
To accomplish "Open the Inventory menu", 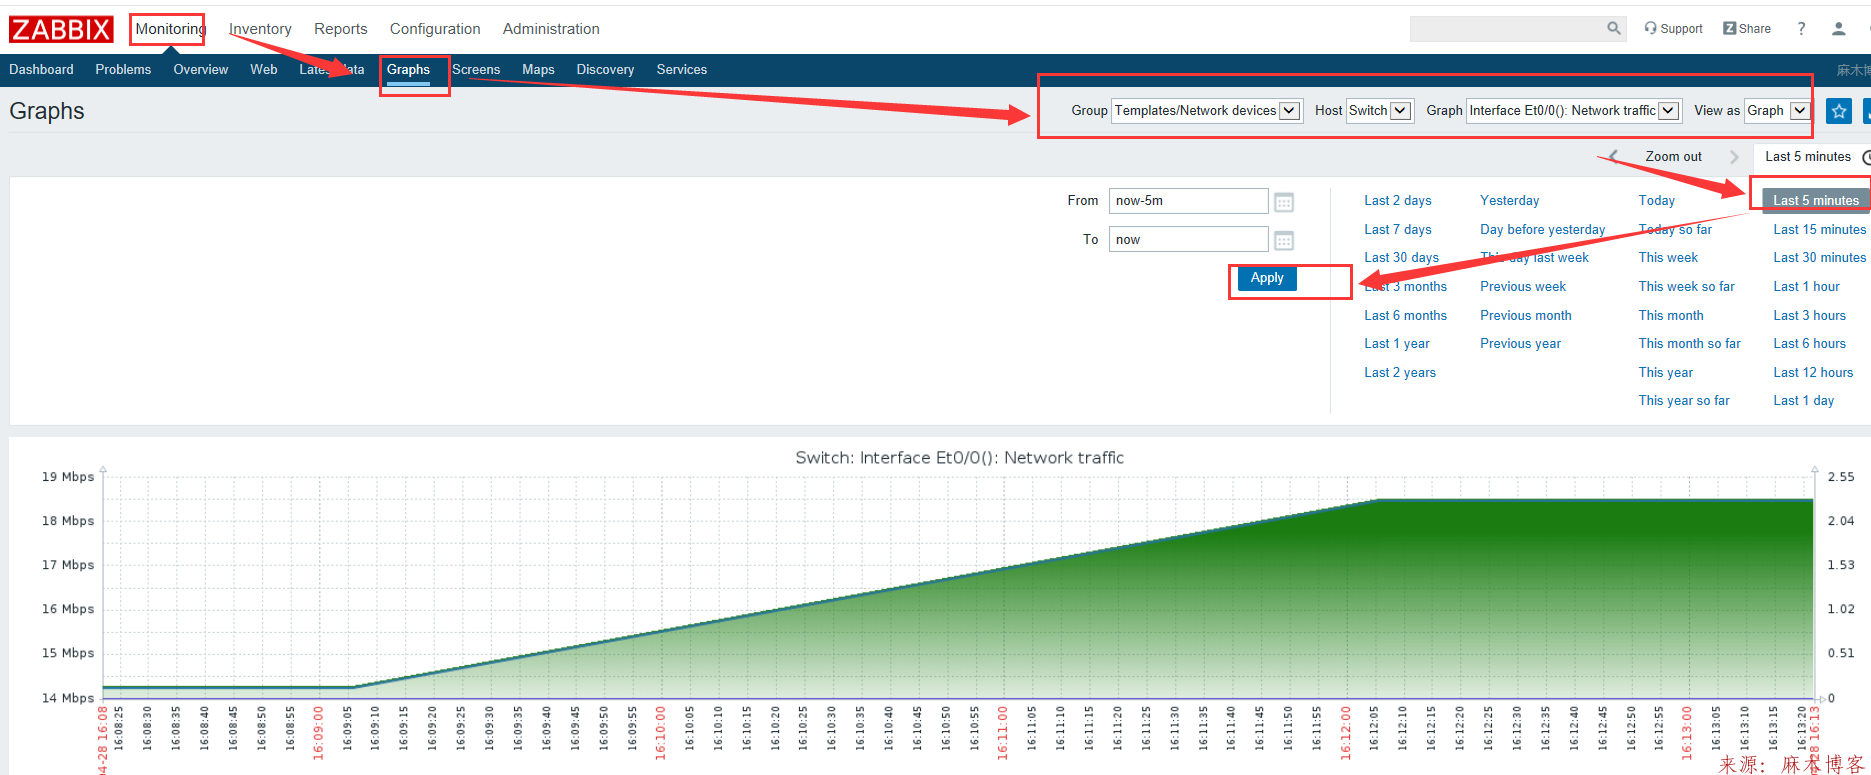I will [260, 29].
